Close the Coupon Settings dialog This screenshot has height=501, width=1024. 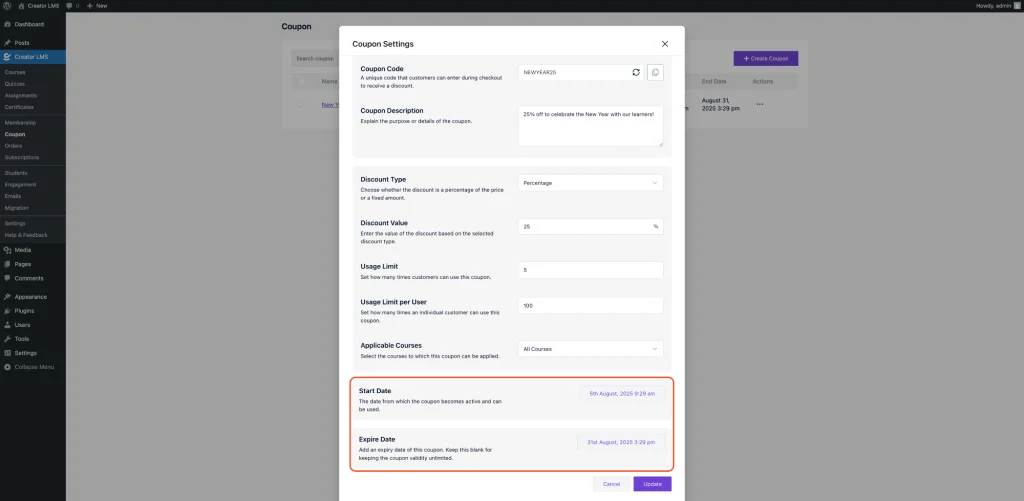pyautogui.click(x=665, y=44)
